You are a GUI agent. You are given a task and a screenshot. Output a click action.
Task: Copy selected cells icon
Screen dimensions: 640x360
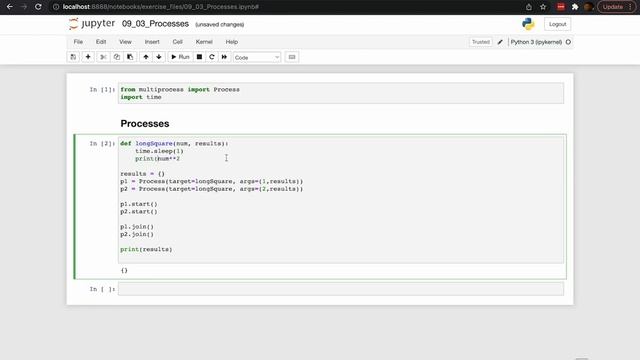(x=117, y=57)
